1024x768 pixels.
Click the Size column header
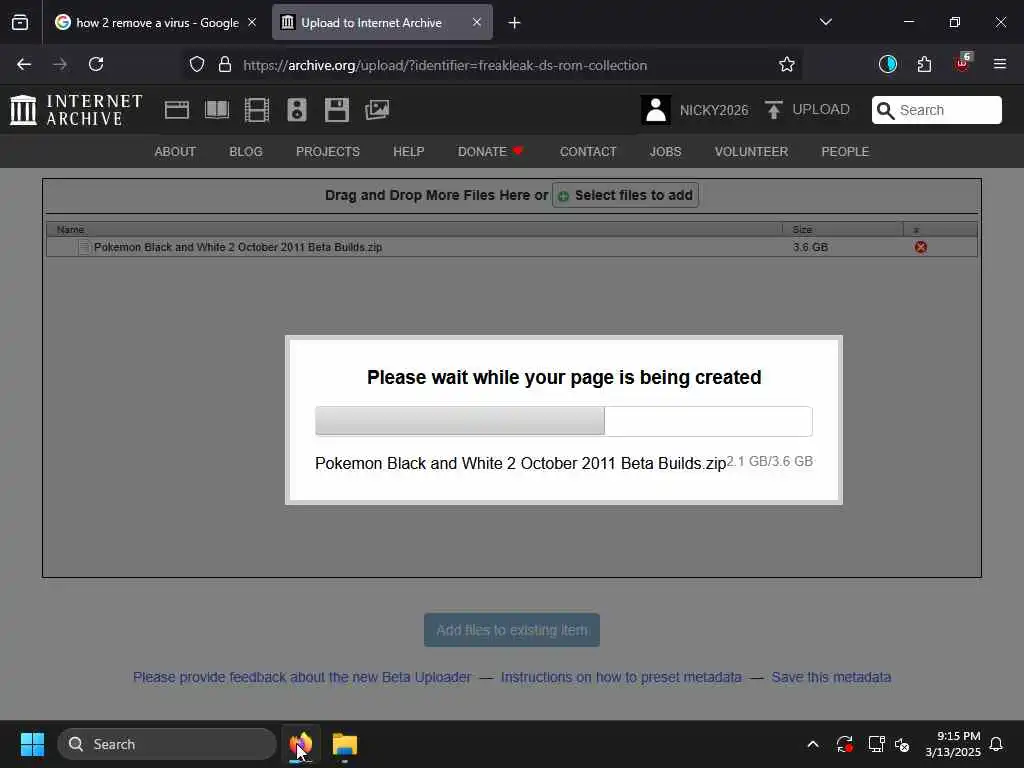[842, 229]
